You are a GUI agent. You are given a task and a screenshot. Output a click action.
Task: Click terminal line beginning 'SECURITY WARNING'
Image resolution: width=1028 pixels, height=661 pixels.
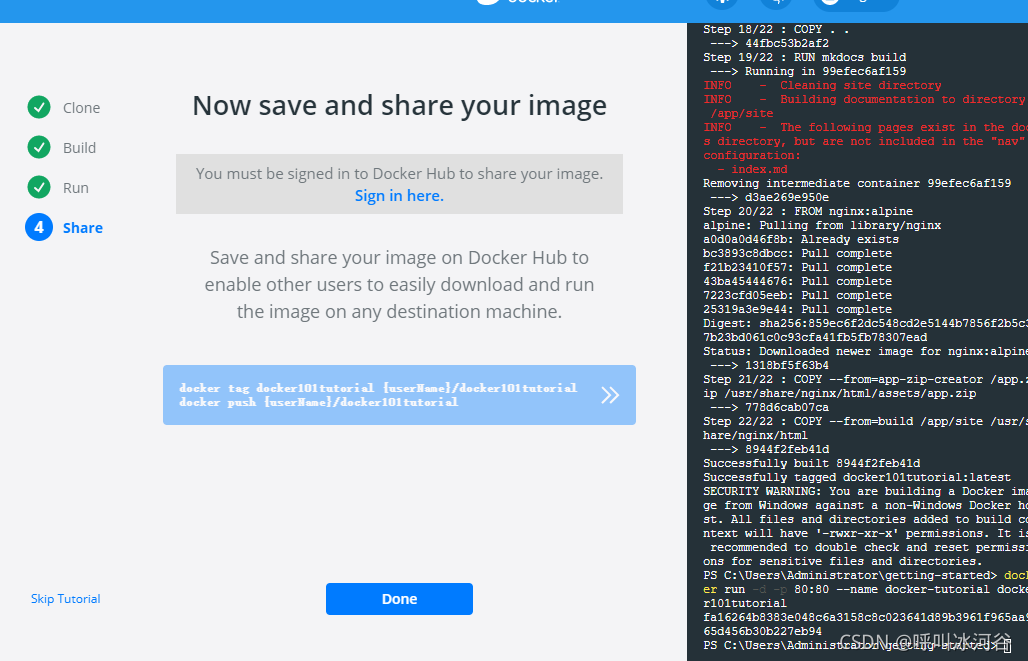(865, 491)
